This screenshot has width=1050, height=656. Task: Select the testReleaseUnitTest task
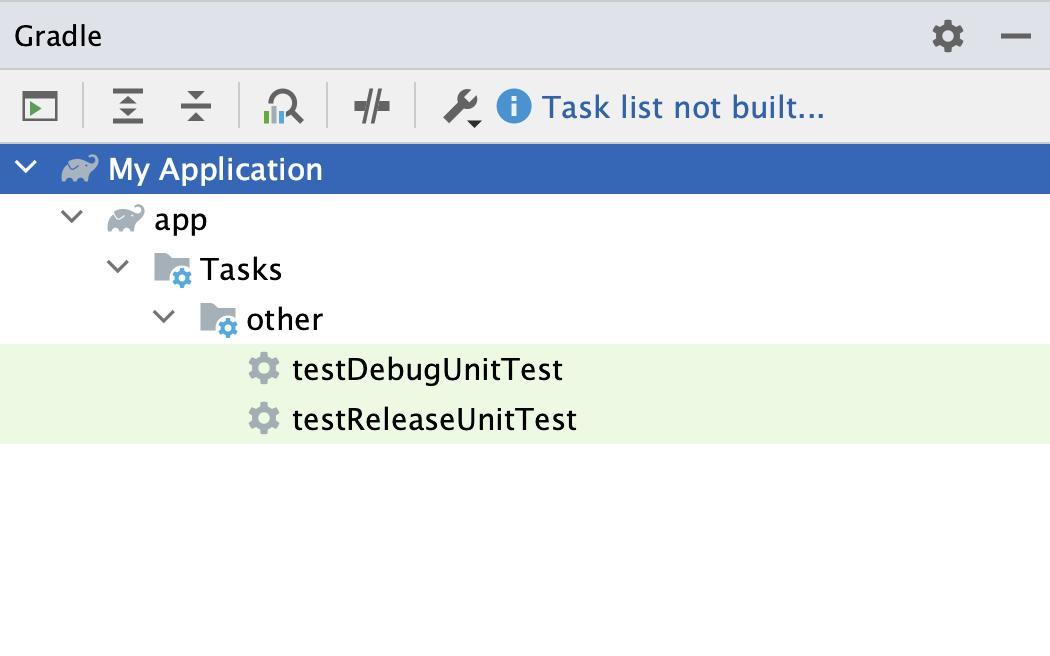pyautogui.click(x=436, y=419)
